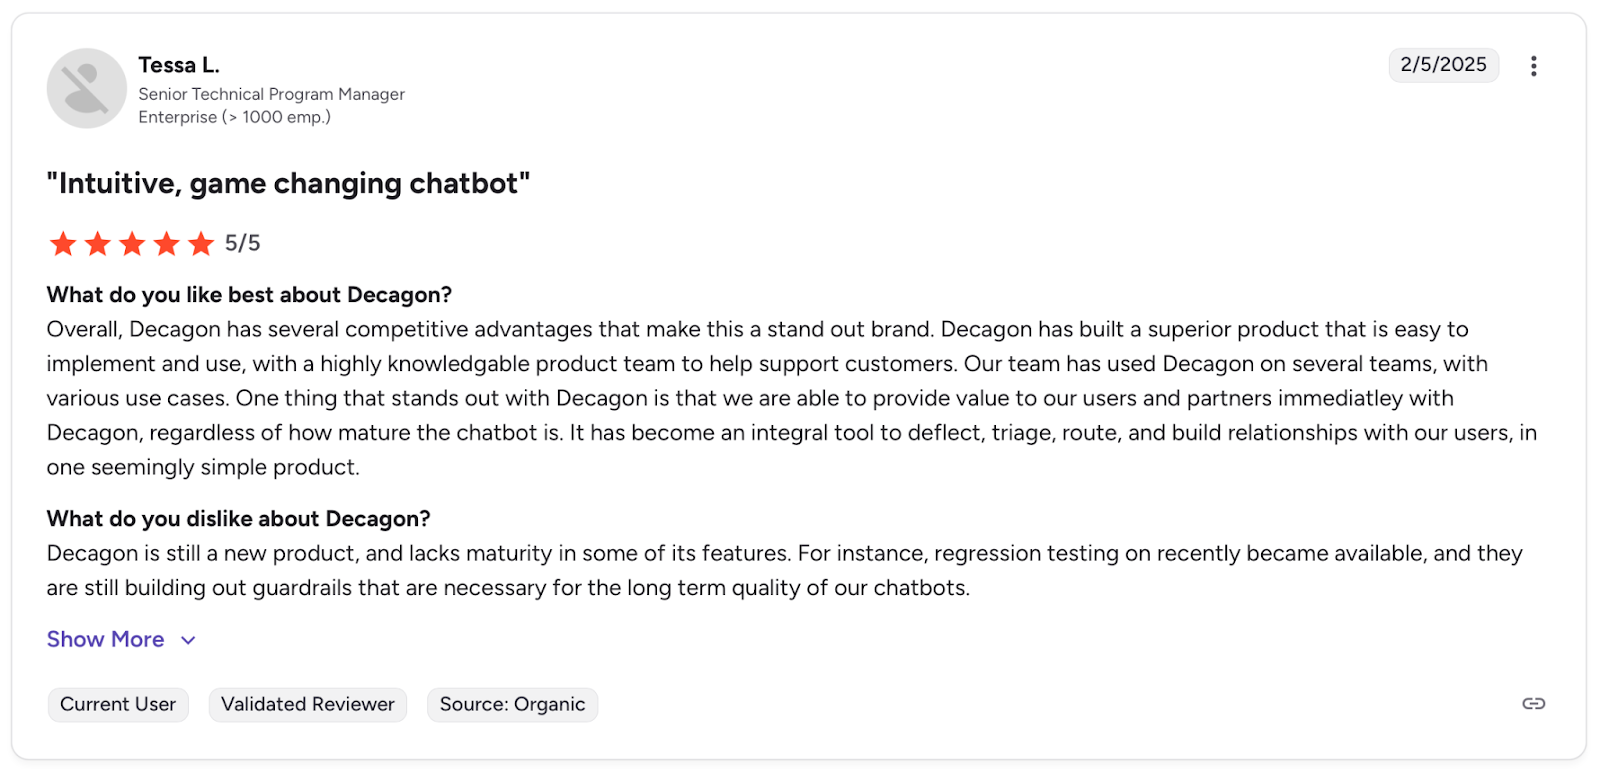Click Tessa L.'s avatar placeholder
The height and width of the screenshot is (774, 1600).
pos(87,88)
